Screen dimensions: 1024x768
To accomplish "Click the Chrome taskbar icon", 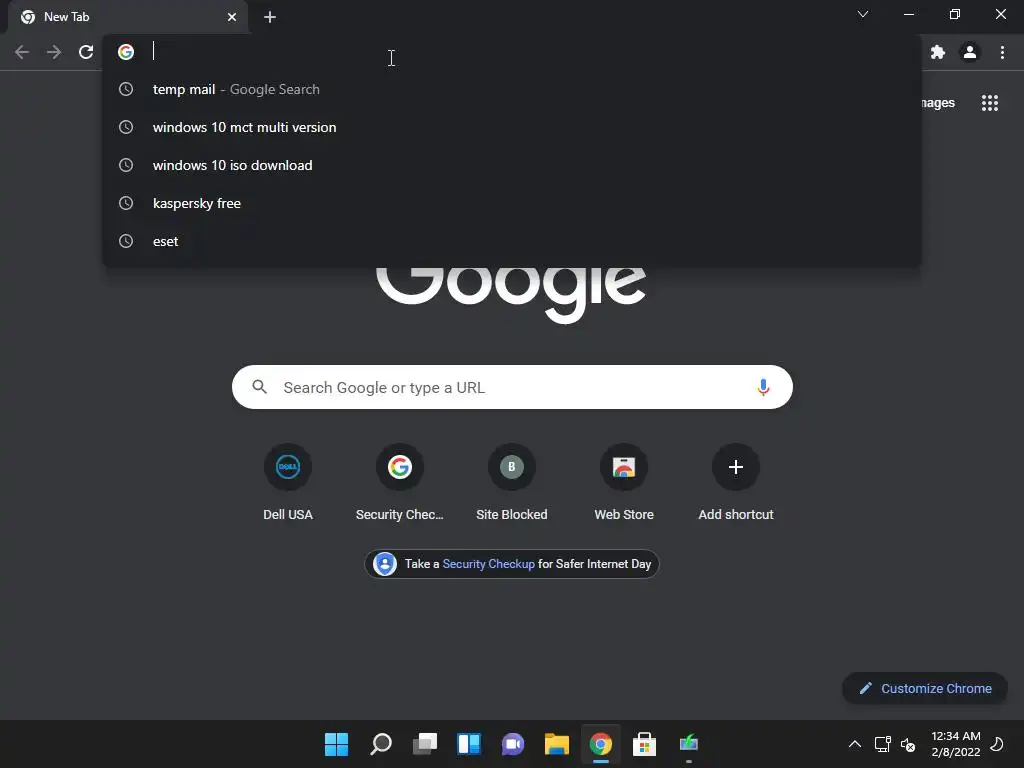I will pos(601,744).
